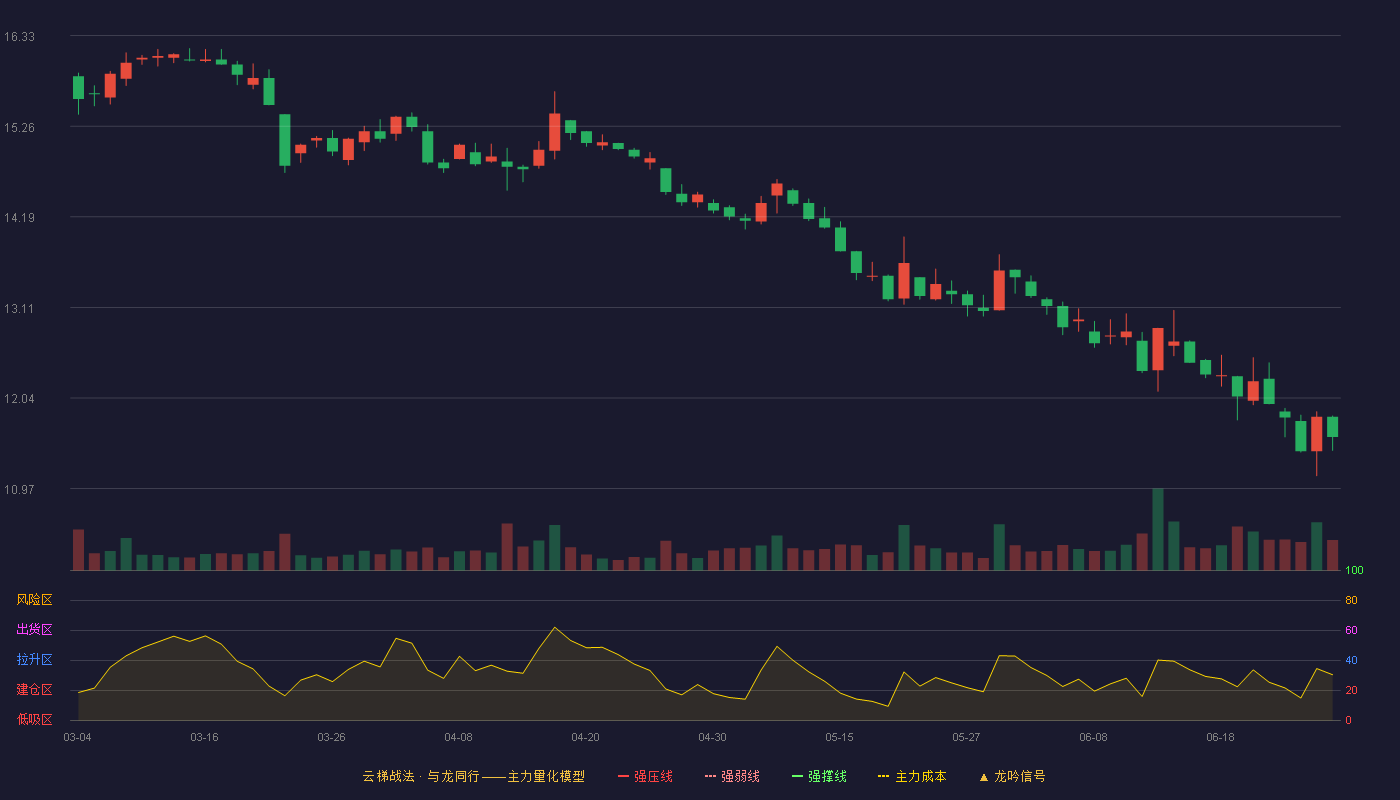Image resolution: width=1400 pixels, height=800 pixels.
Task: Click the 10.97 price axis label
Action: coord(19,489)
